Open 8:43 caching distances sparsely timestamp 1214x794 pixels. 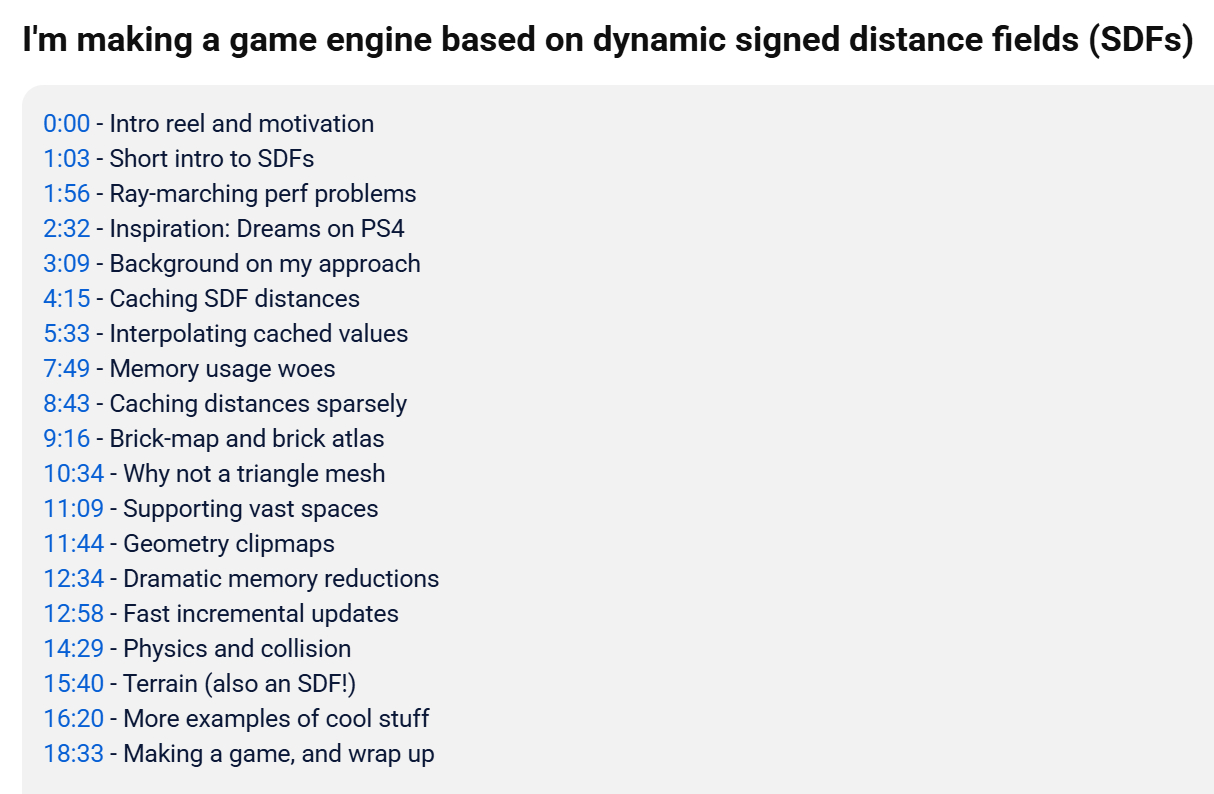pyautogui.click(x=66, y=404)
